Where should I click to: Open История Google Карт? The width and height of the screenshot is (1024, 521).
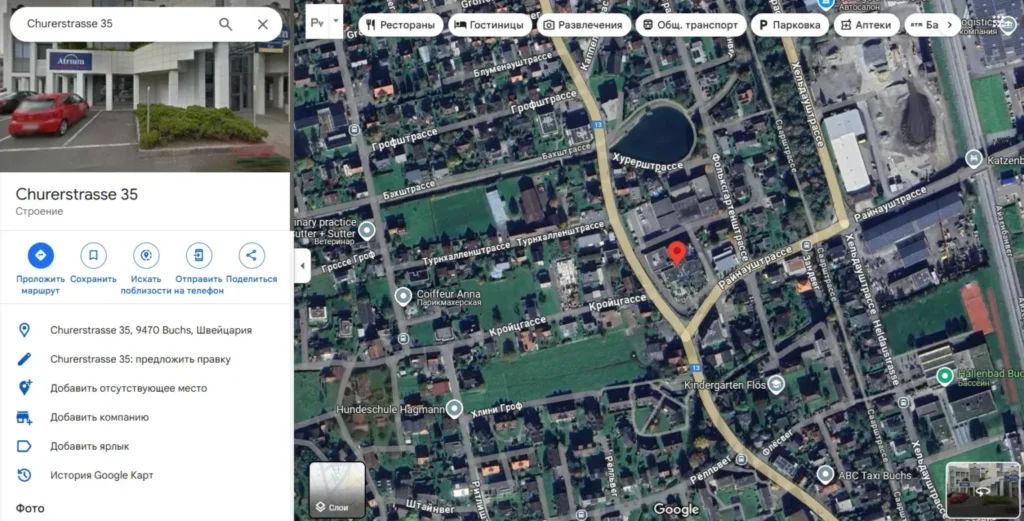102,475
